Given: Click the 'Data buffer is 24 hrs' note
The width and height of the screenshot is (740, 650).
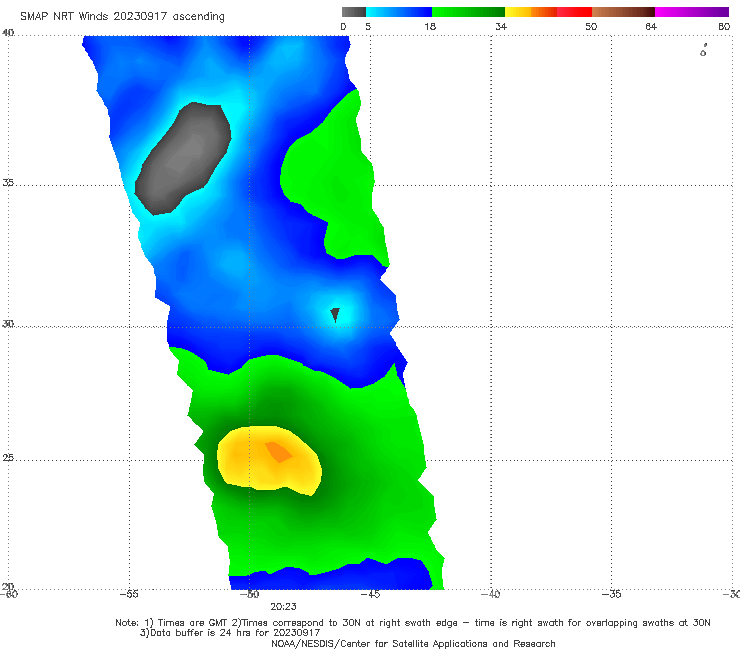Looking at the screenshot, I should coord(230,633).
